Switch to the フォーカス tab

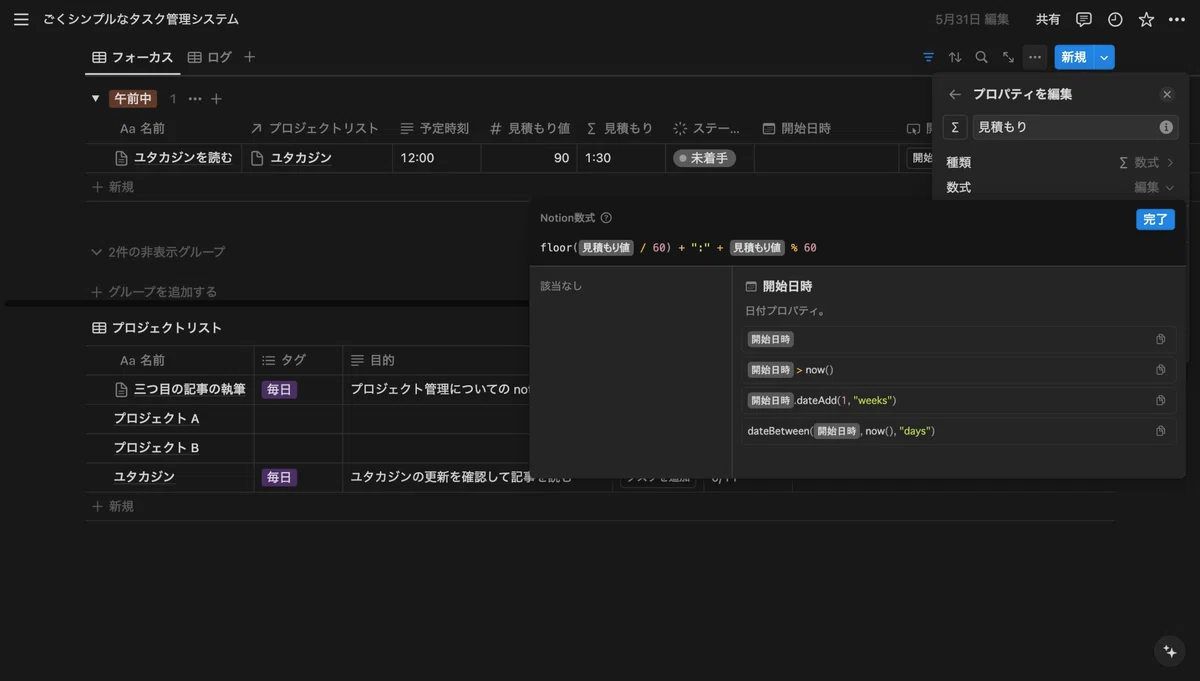pos(133,57)
